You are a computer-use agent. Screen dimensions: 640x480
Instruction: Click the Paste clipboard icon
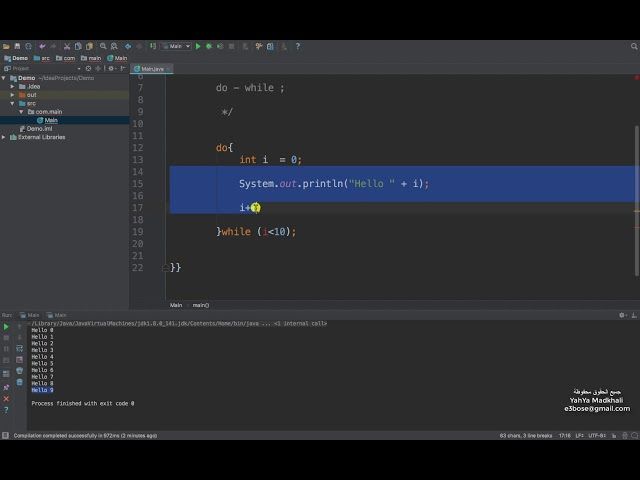coord(89,47)
